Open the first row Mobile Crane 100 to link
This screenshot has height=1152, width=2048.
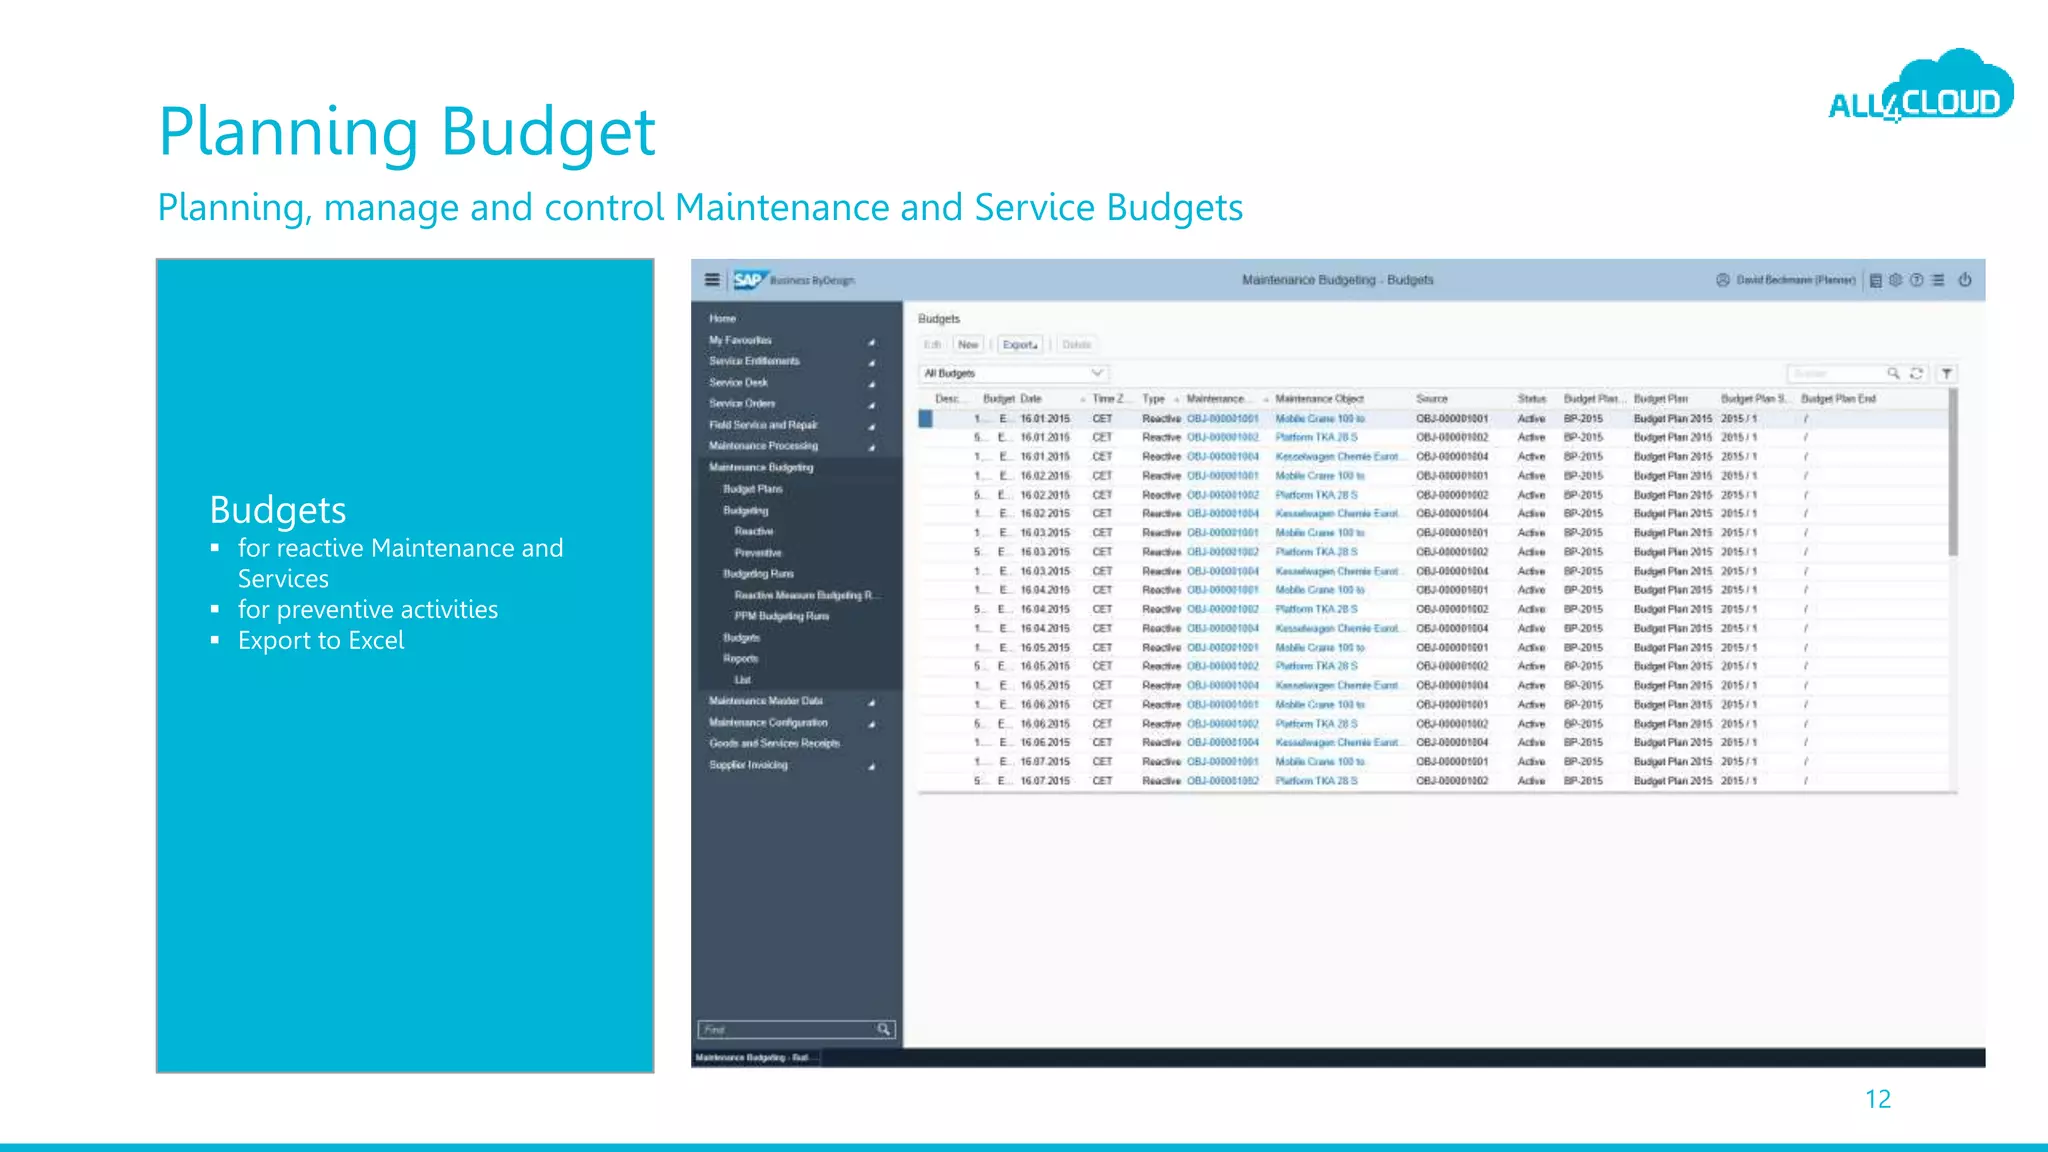pyautogui.click(x=1319, y=419)
